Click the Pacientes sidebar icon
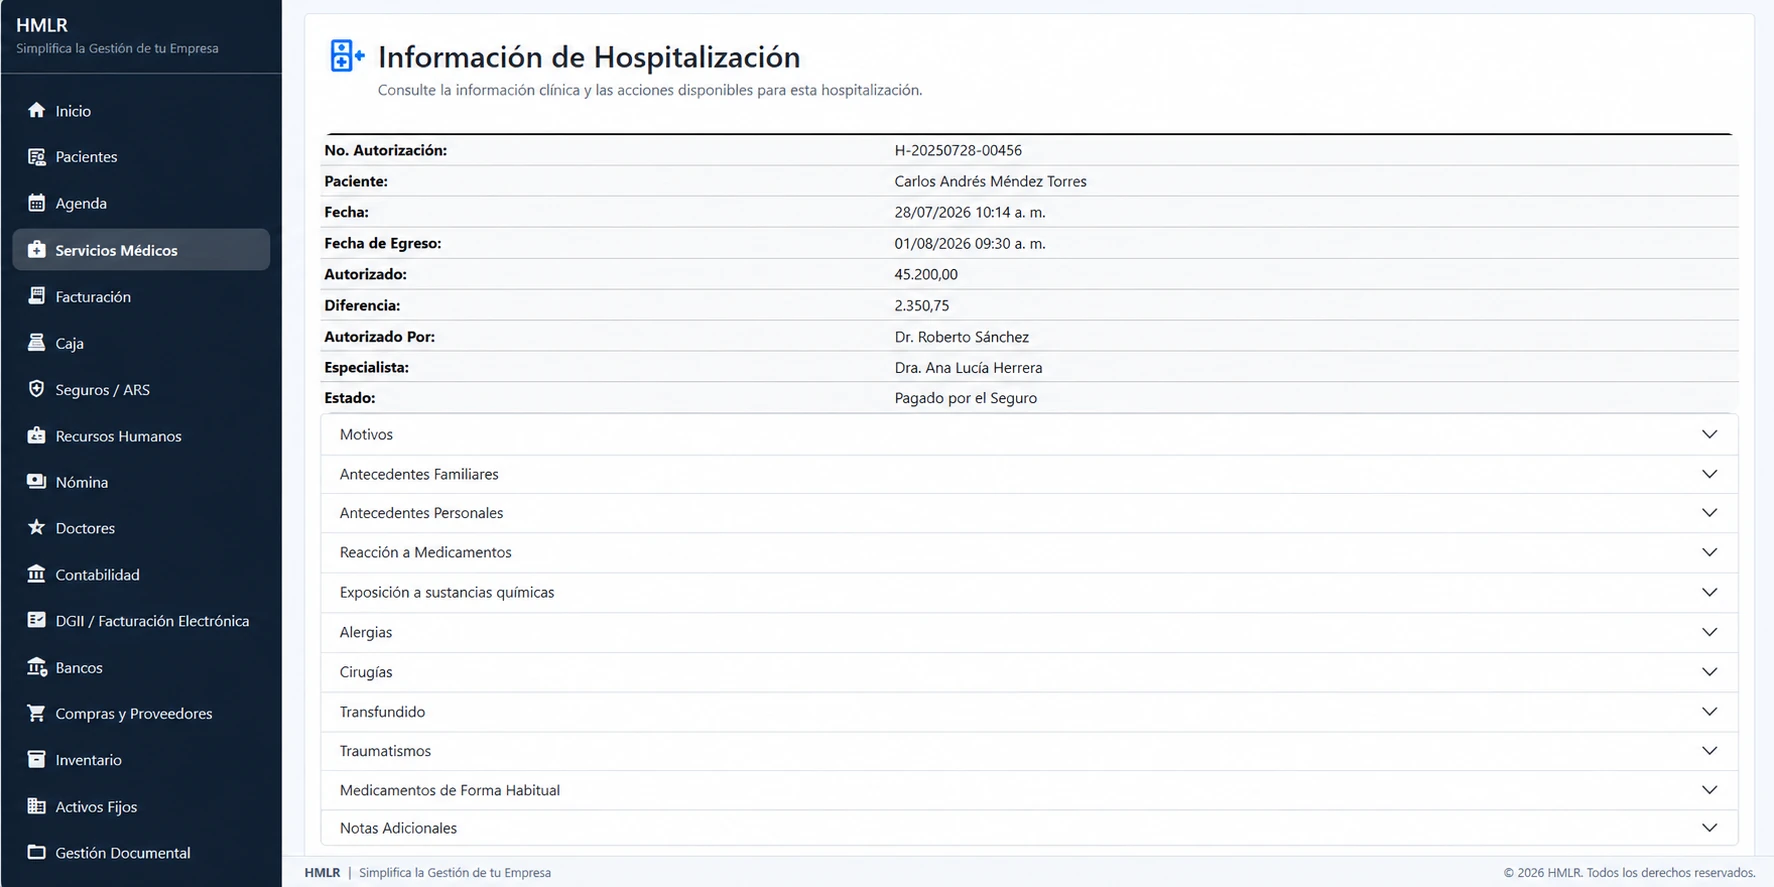 pyautogui.click(x=36, y=156)
